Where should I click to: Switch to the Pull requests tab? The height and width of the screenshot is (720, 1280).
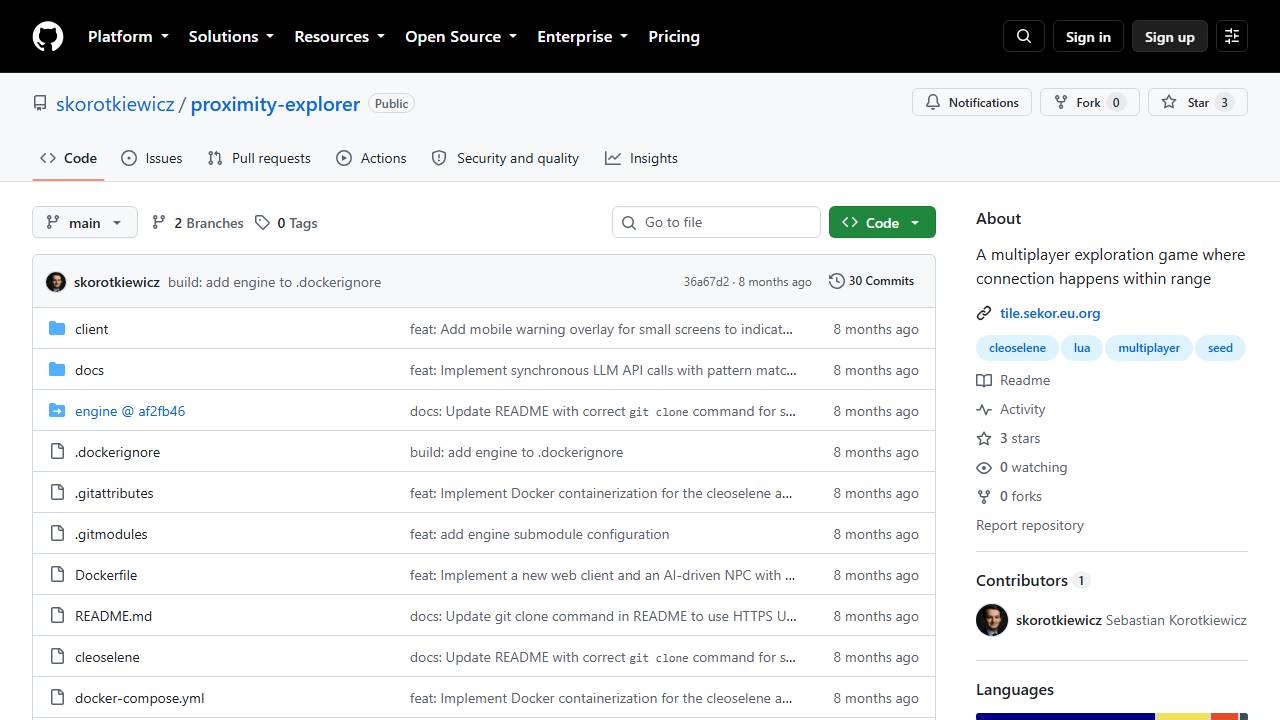pos(259,158)
